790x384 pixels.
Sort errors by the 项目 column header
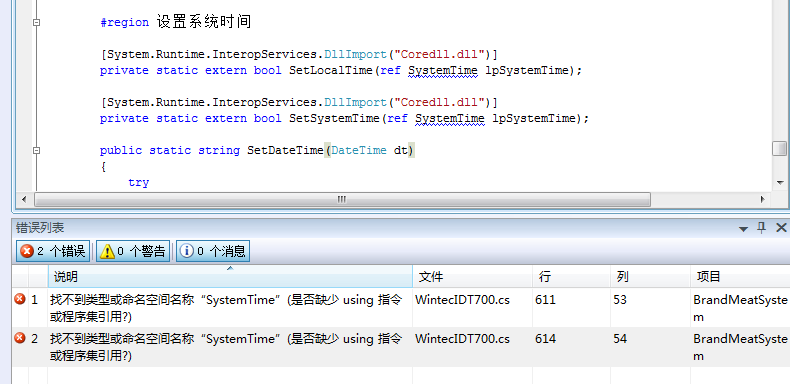click(740, 277)
